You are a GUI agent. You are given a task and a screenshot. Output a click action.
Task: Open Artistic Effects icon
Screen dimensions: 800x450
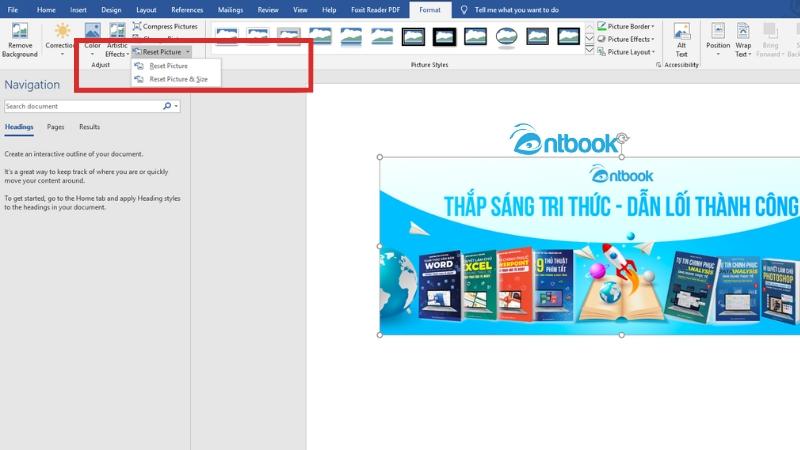click(117, 31)
